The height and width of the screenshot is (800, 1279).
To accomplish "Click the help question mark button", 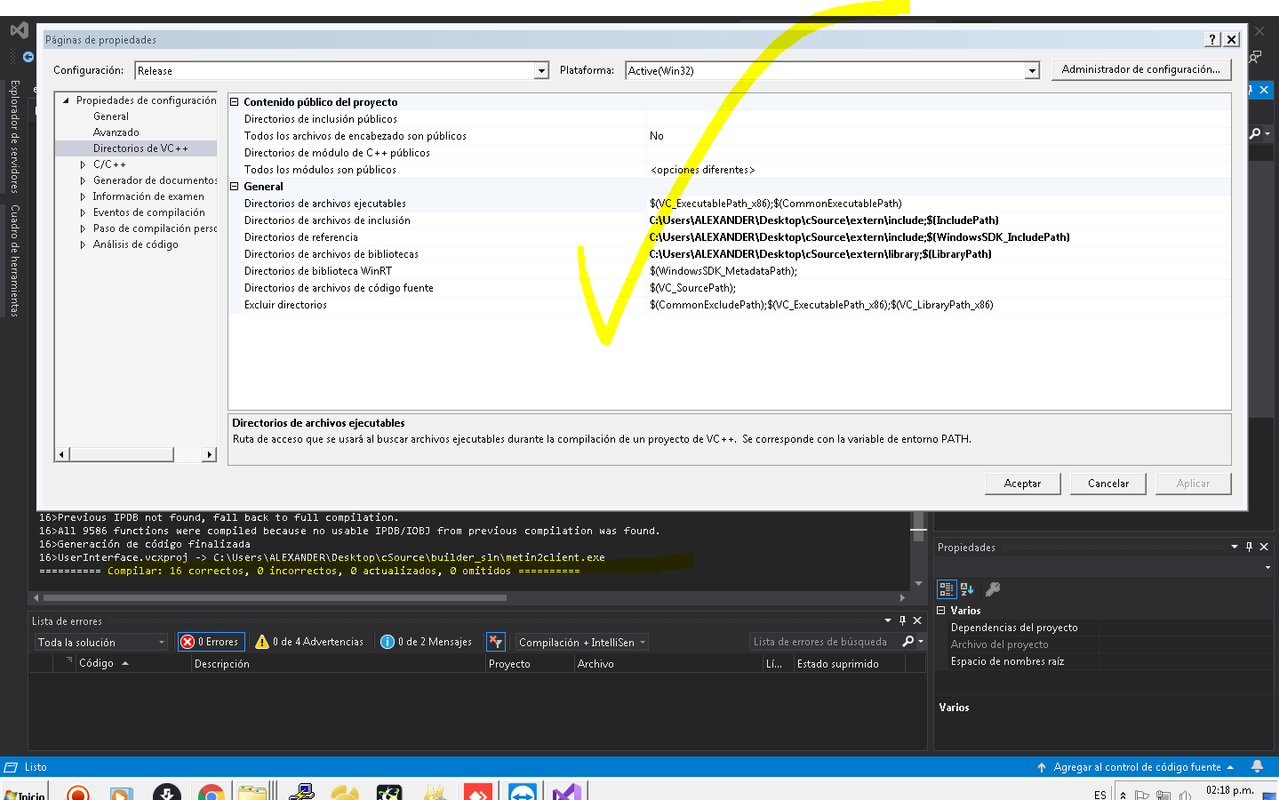I will coord(1212,40).
